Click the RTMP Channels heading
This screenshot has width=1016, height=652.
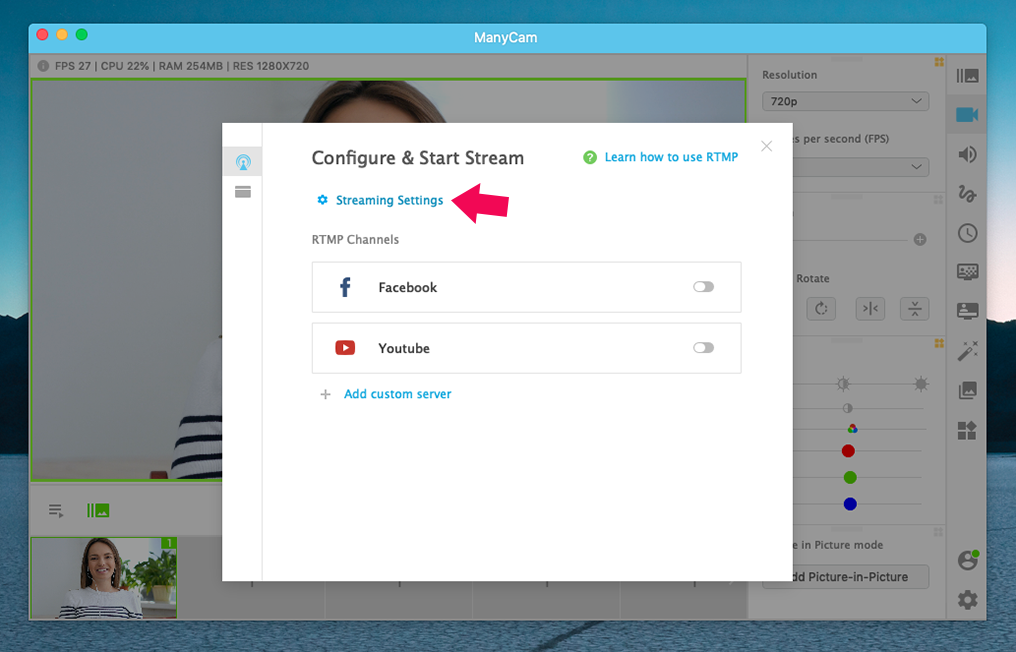click(355, 240)
